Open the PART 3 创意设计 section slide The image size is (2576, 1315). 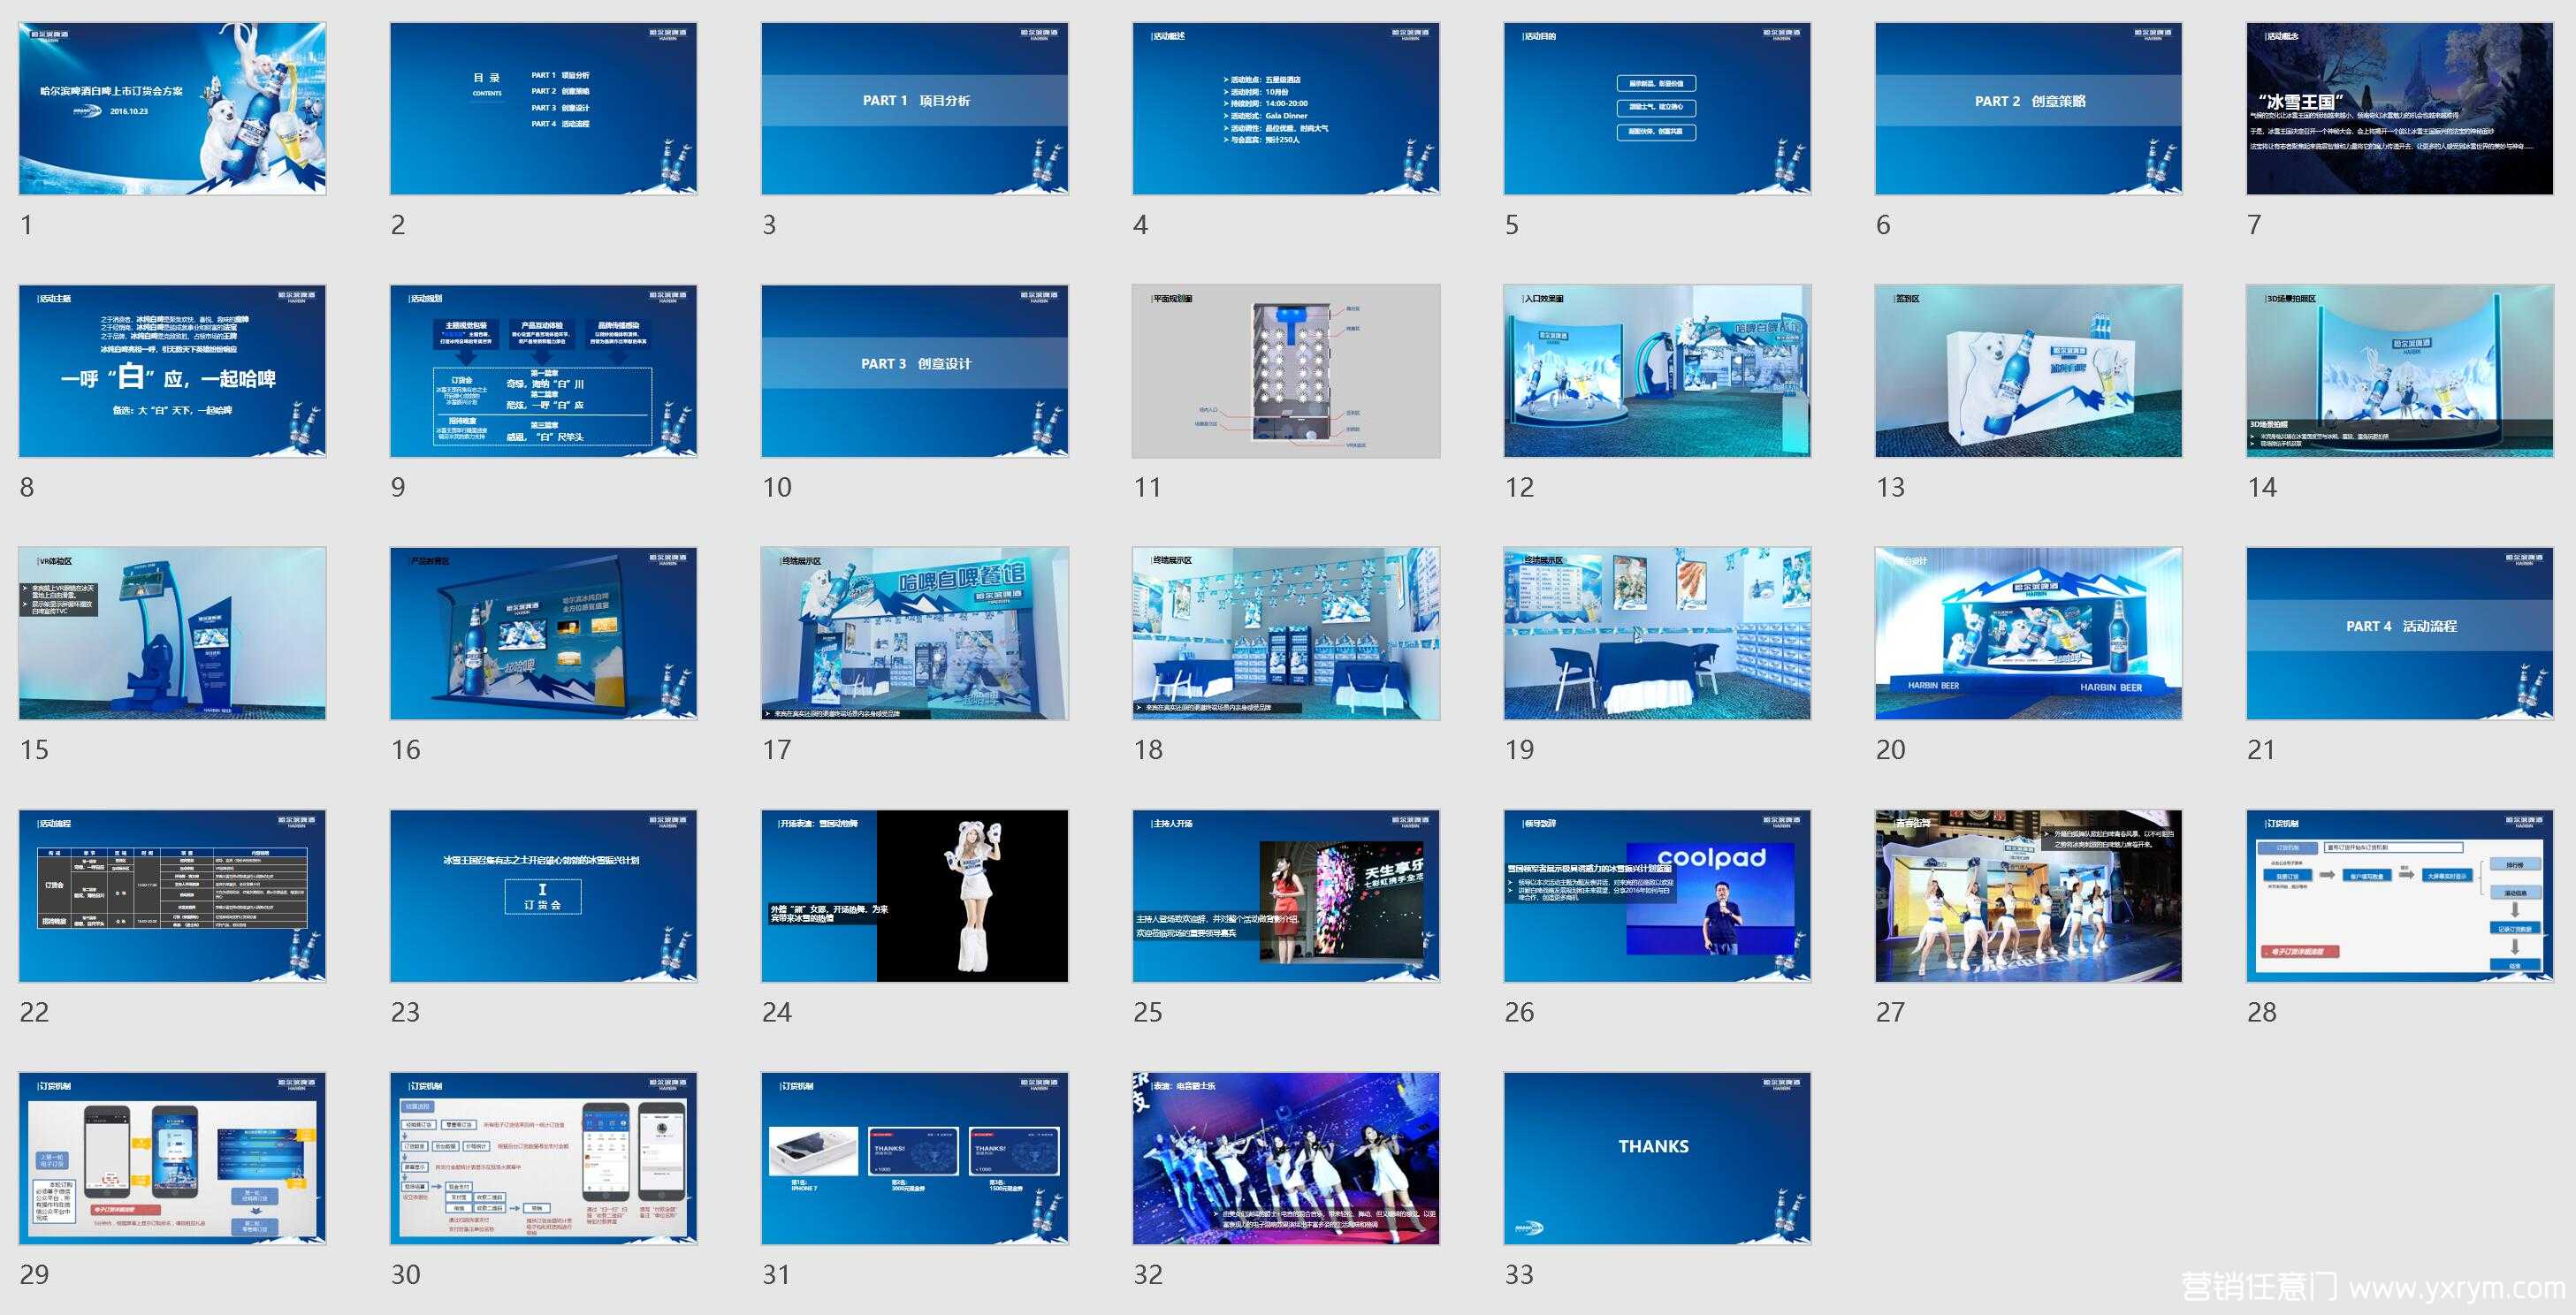coord(914,371)
